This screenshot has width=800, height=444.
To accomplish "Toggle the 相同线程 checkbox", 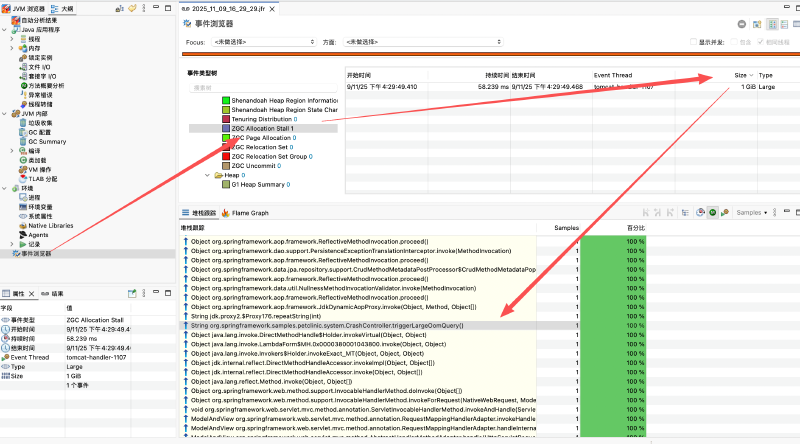I will 761,42.
